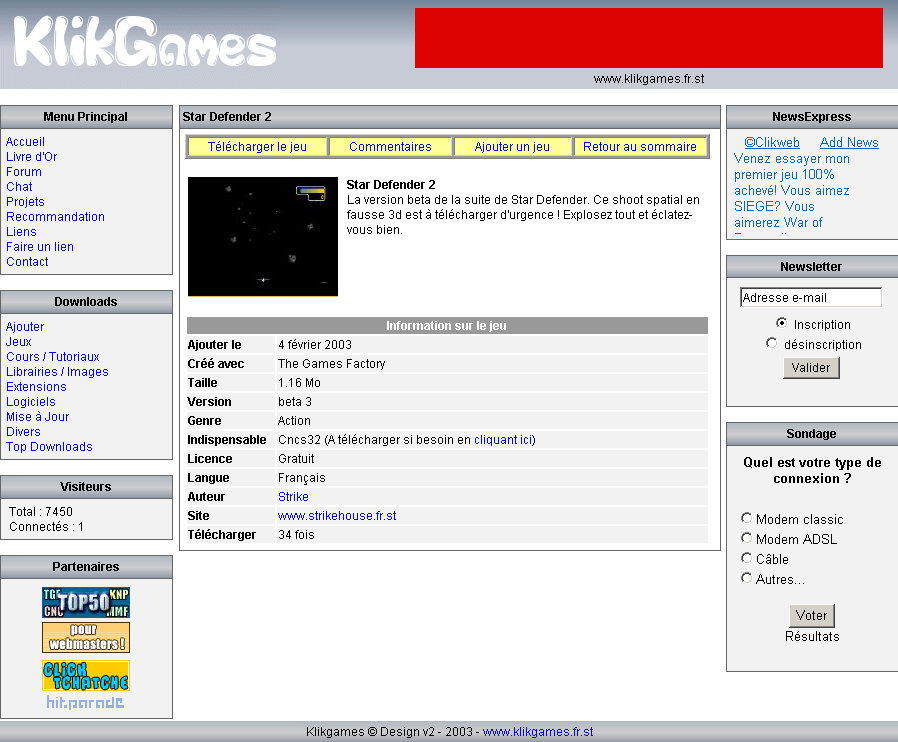
Task: Click the Français language value
Action: coord(302,477)
